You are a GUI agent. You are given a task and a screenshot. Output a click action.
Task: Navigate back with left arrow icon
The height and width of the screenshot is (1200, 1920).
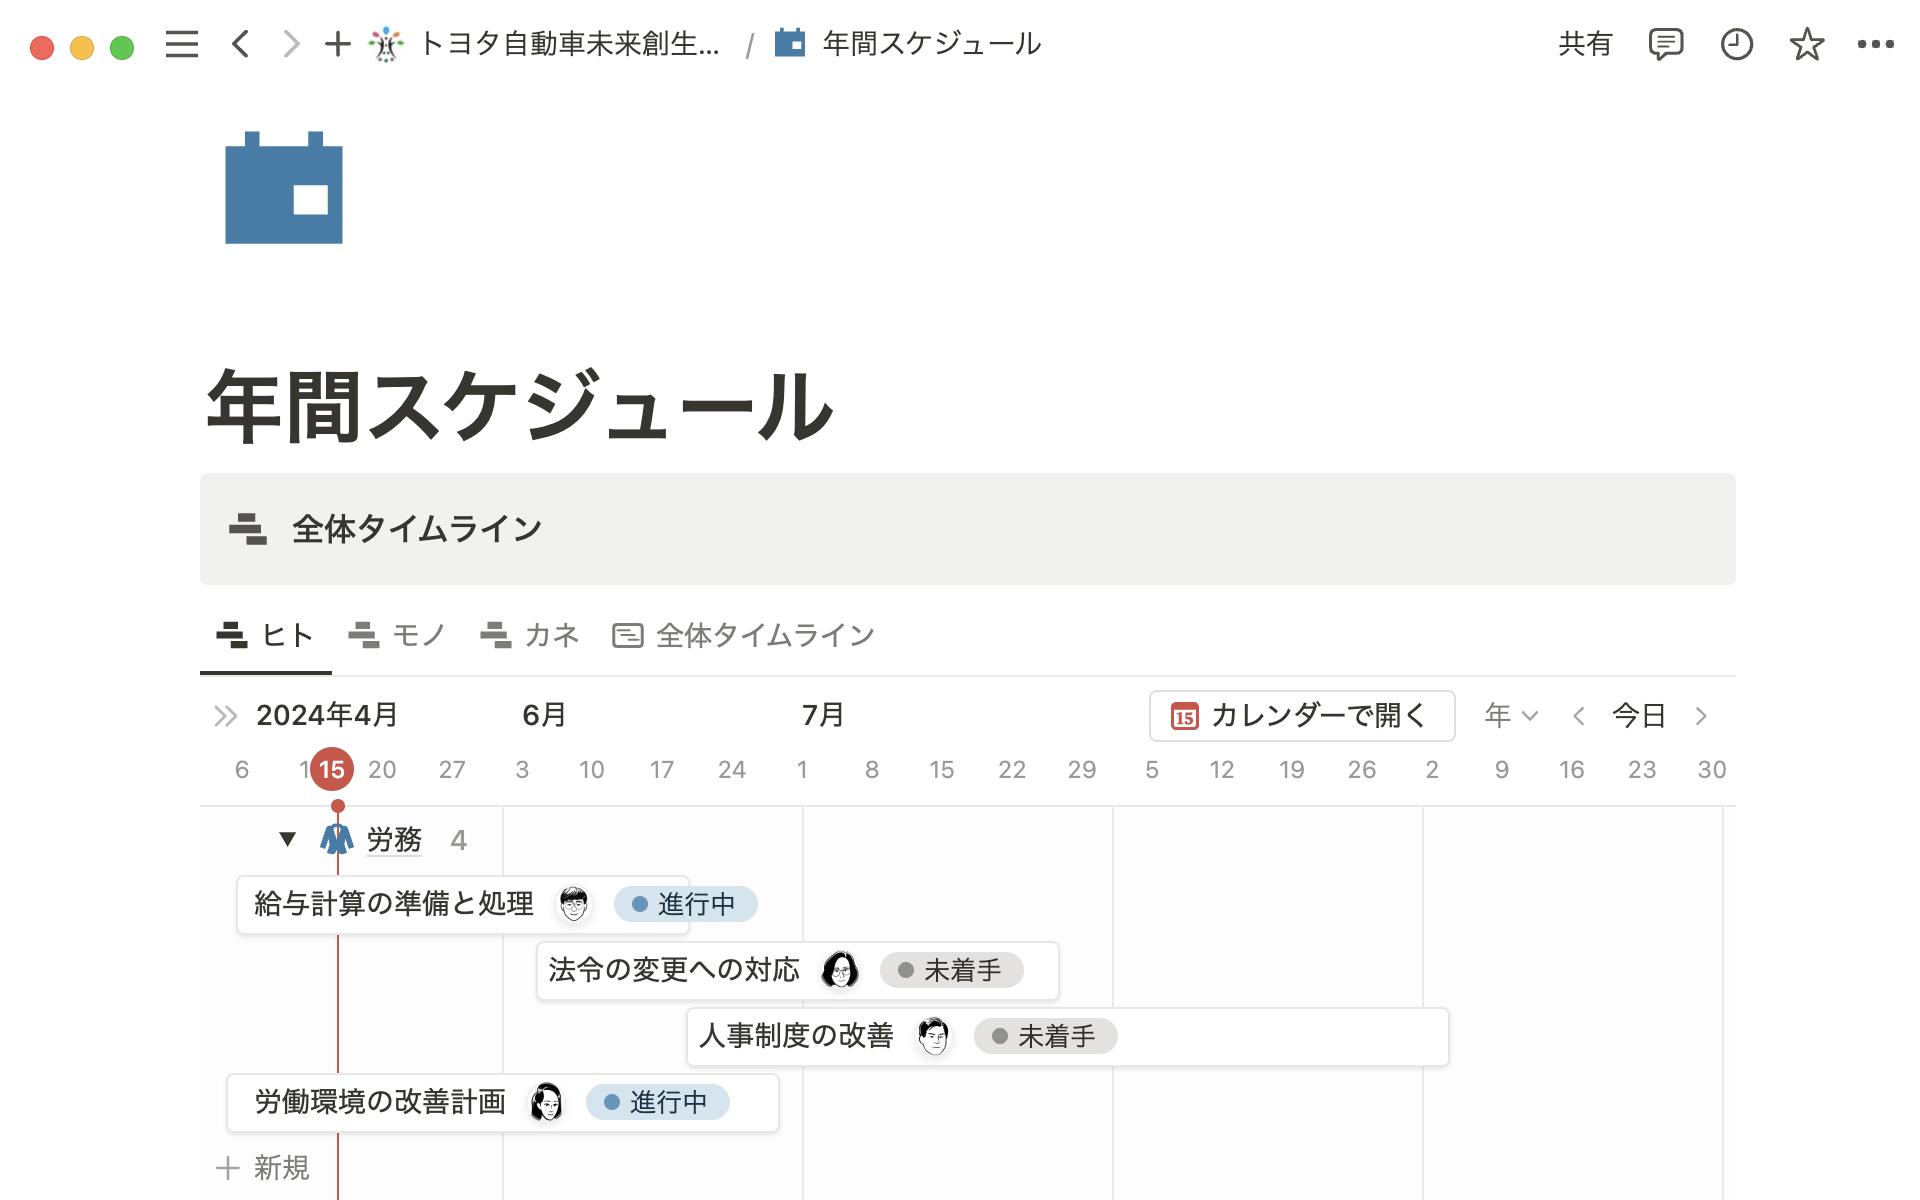[x=239, y=44]
